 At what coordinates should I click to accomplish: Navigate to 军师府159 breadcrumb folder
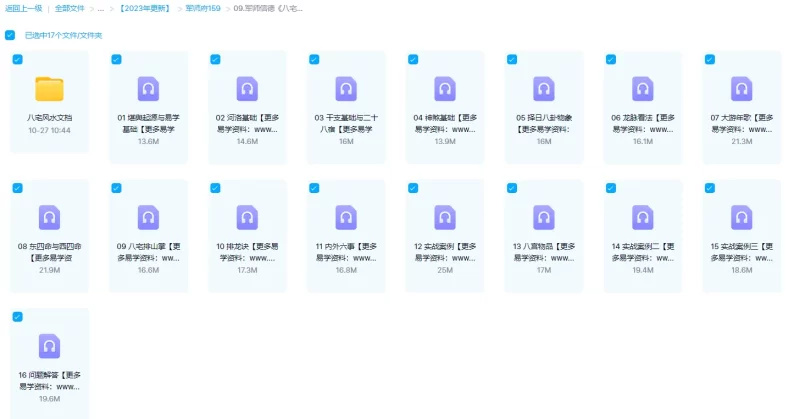click(203, 8)
